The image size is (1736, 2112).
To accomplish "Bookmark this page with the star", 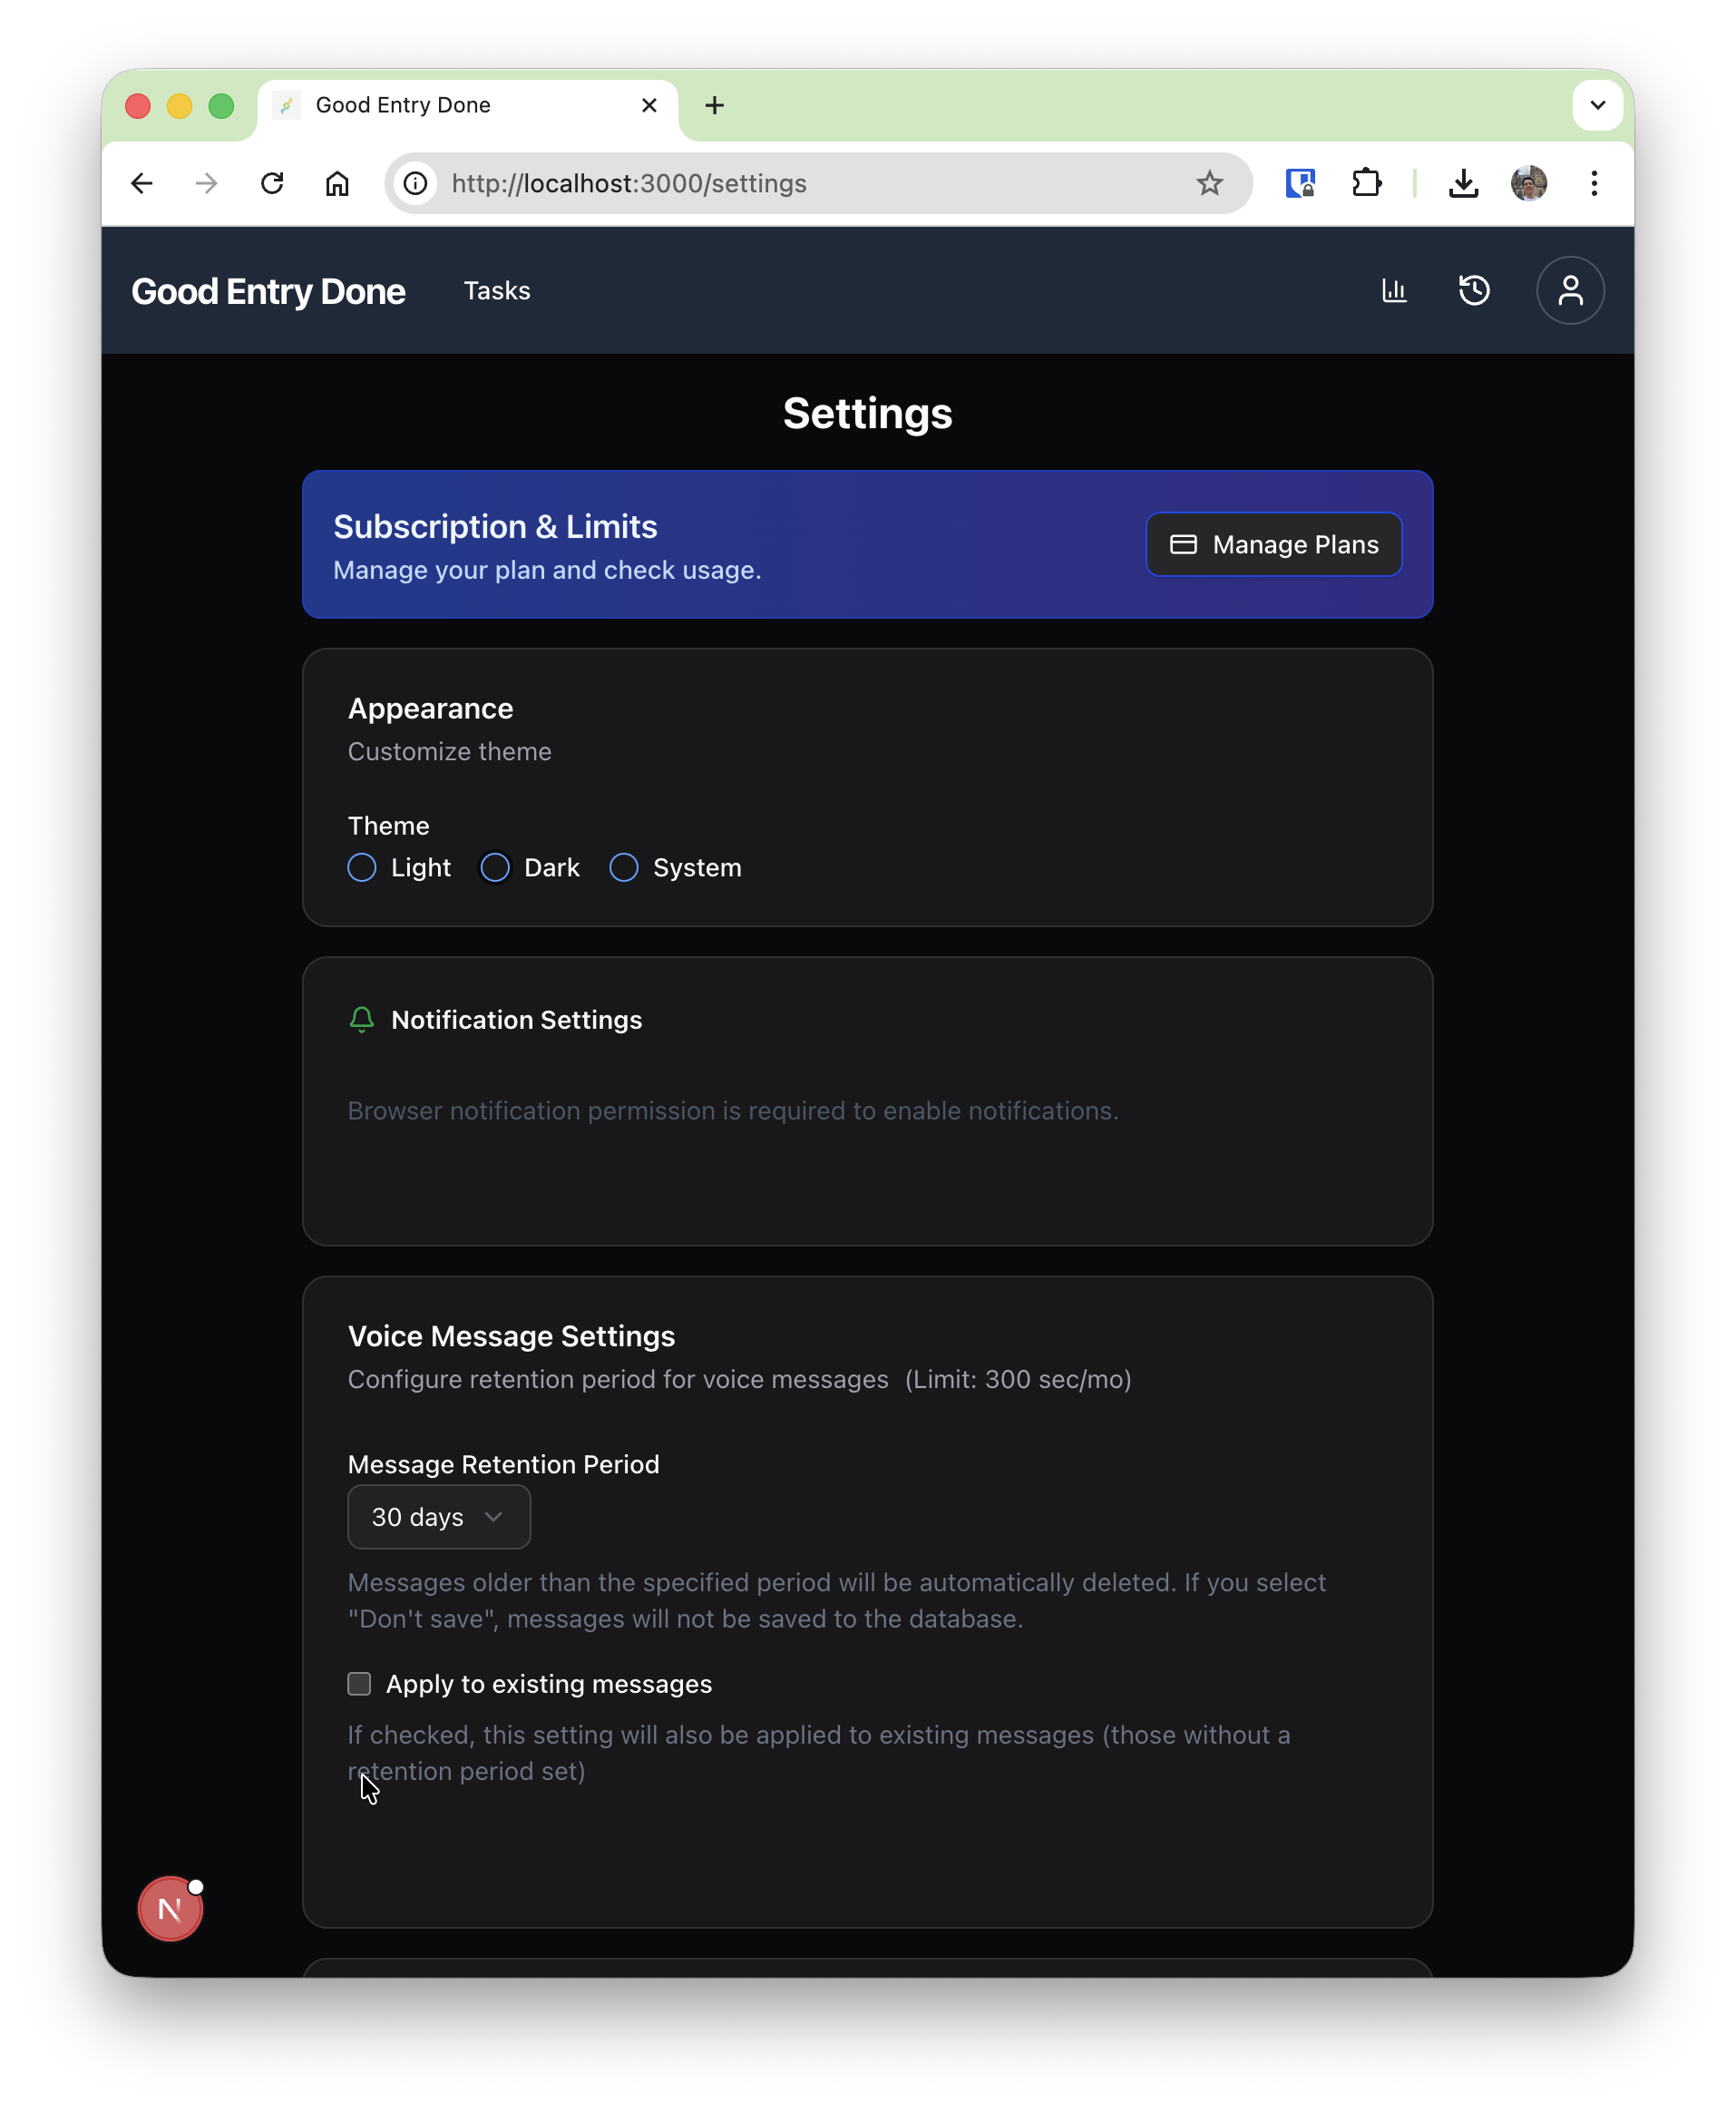I will pos(1210,183).
